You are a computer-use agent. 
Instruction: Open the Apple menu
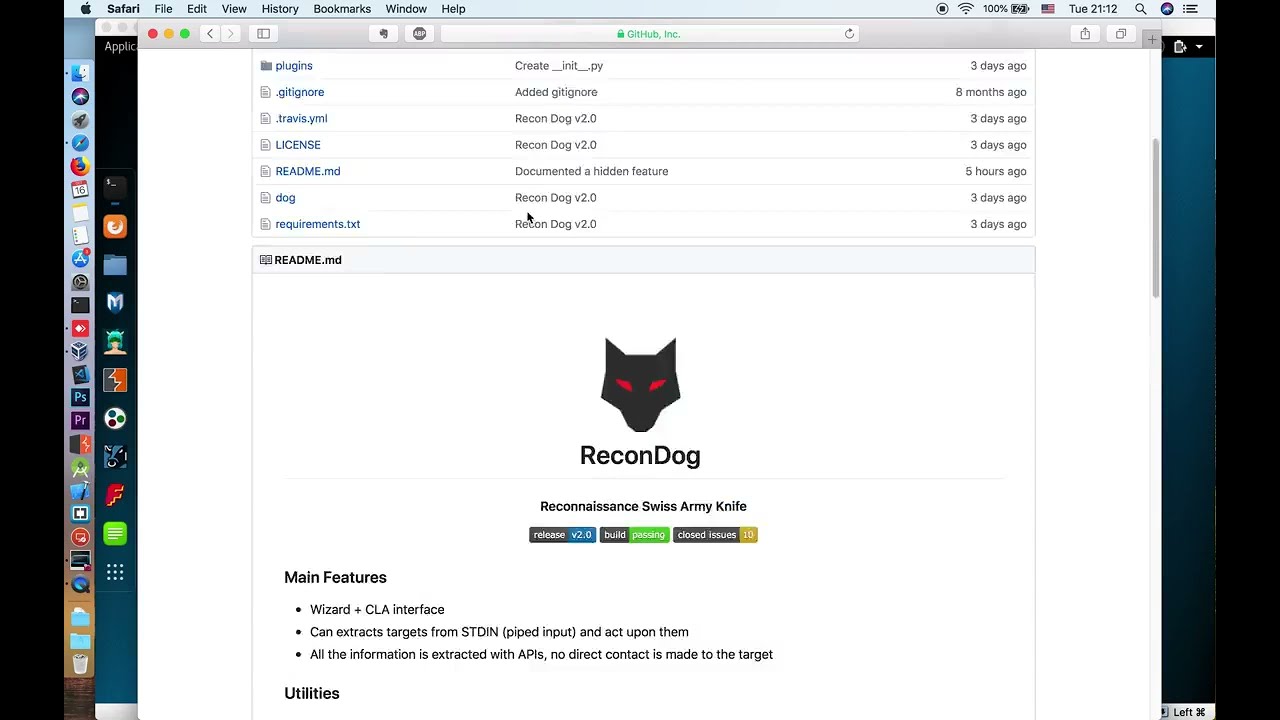click(86, 9)
